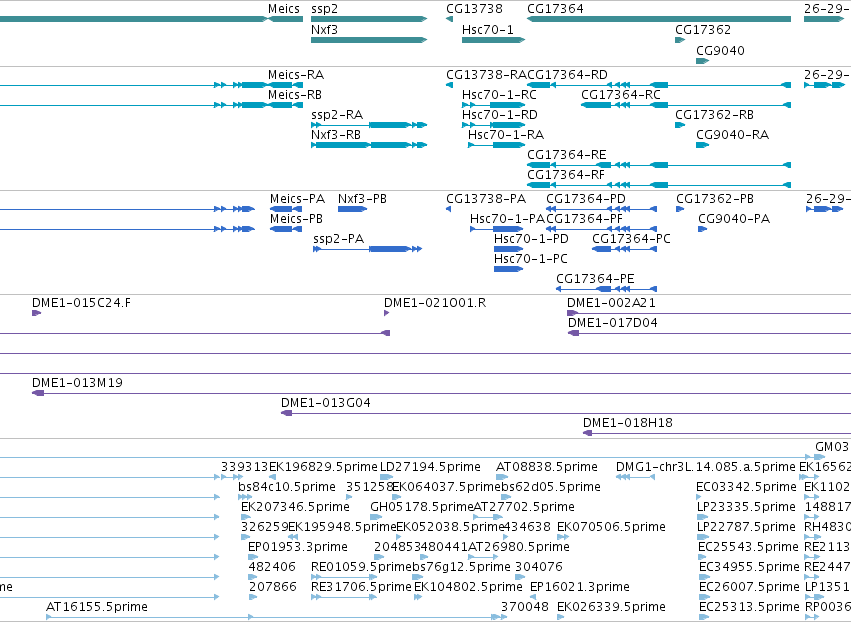Click the Meics gene label
Image resolution: width=851 pixels, height=622 pixels.
[283, 9]
